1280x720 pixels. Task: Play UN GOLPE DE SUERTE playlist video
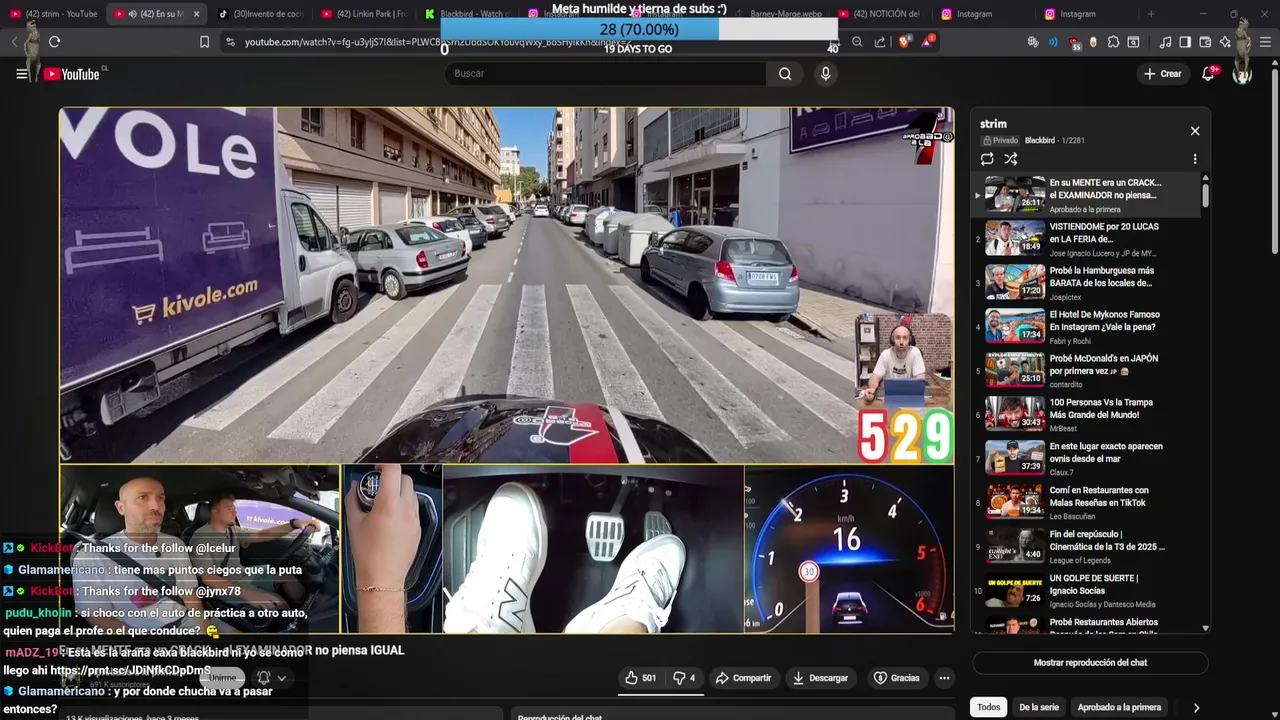pos(1088,591)
